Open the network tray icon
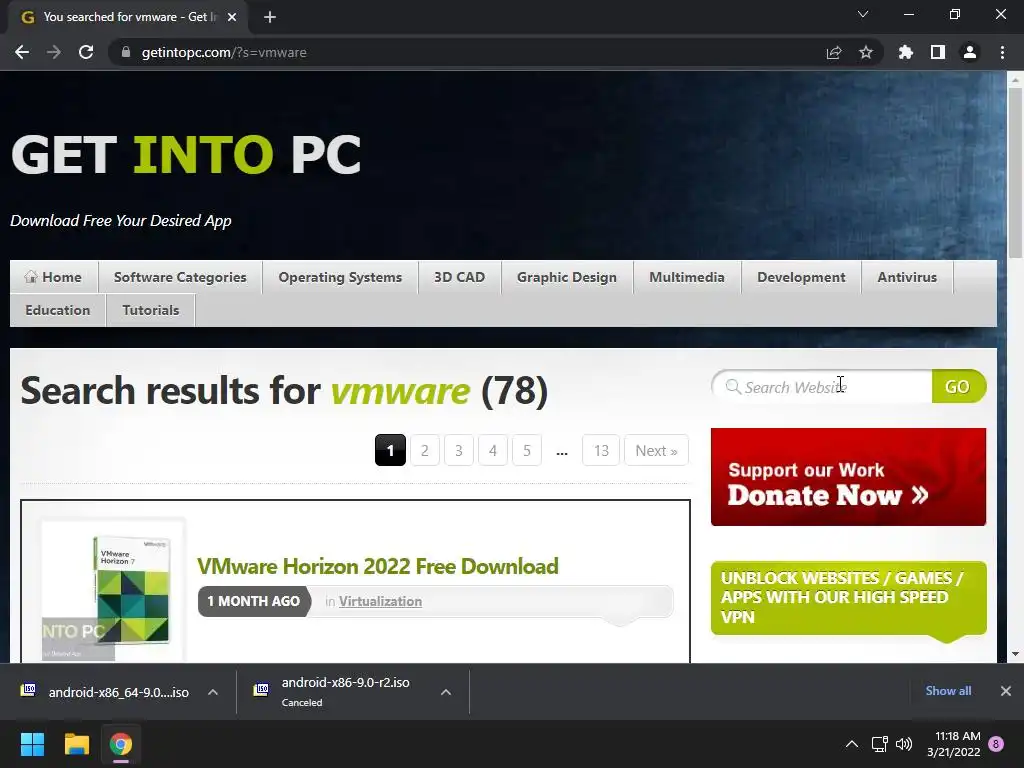 coord(879,744)
